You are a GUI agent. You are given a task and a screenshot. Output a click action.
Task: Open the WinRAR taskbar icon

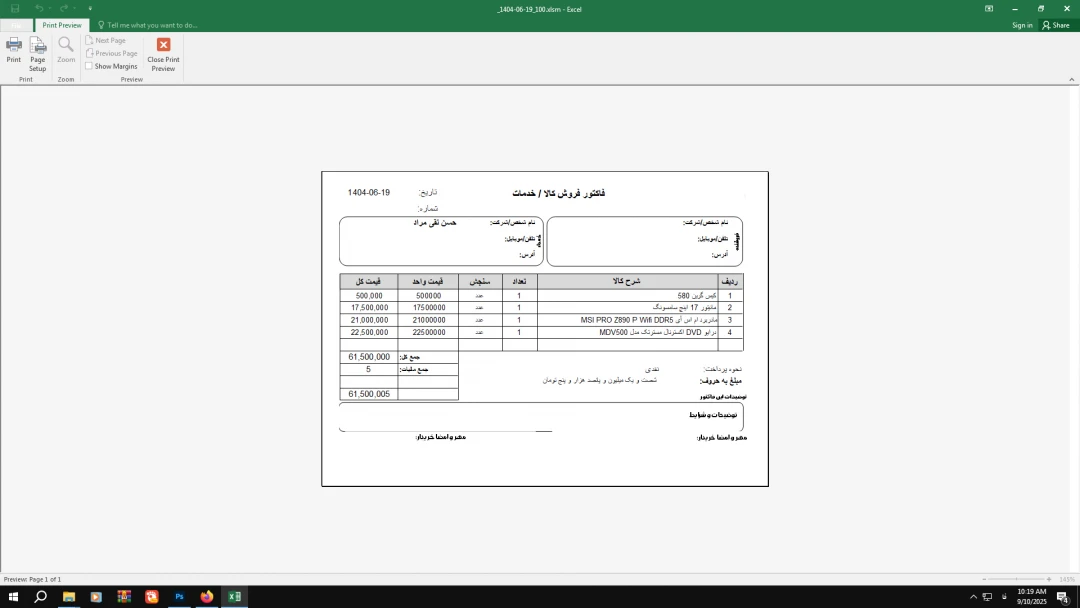click(x=124, y=597)
